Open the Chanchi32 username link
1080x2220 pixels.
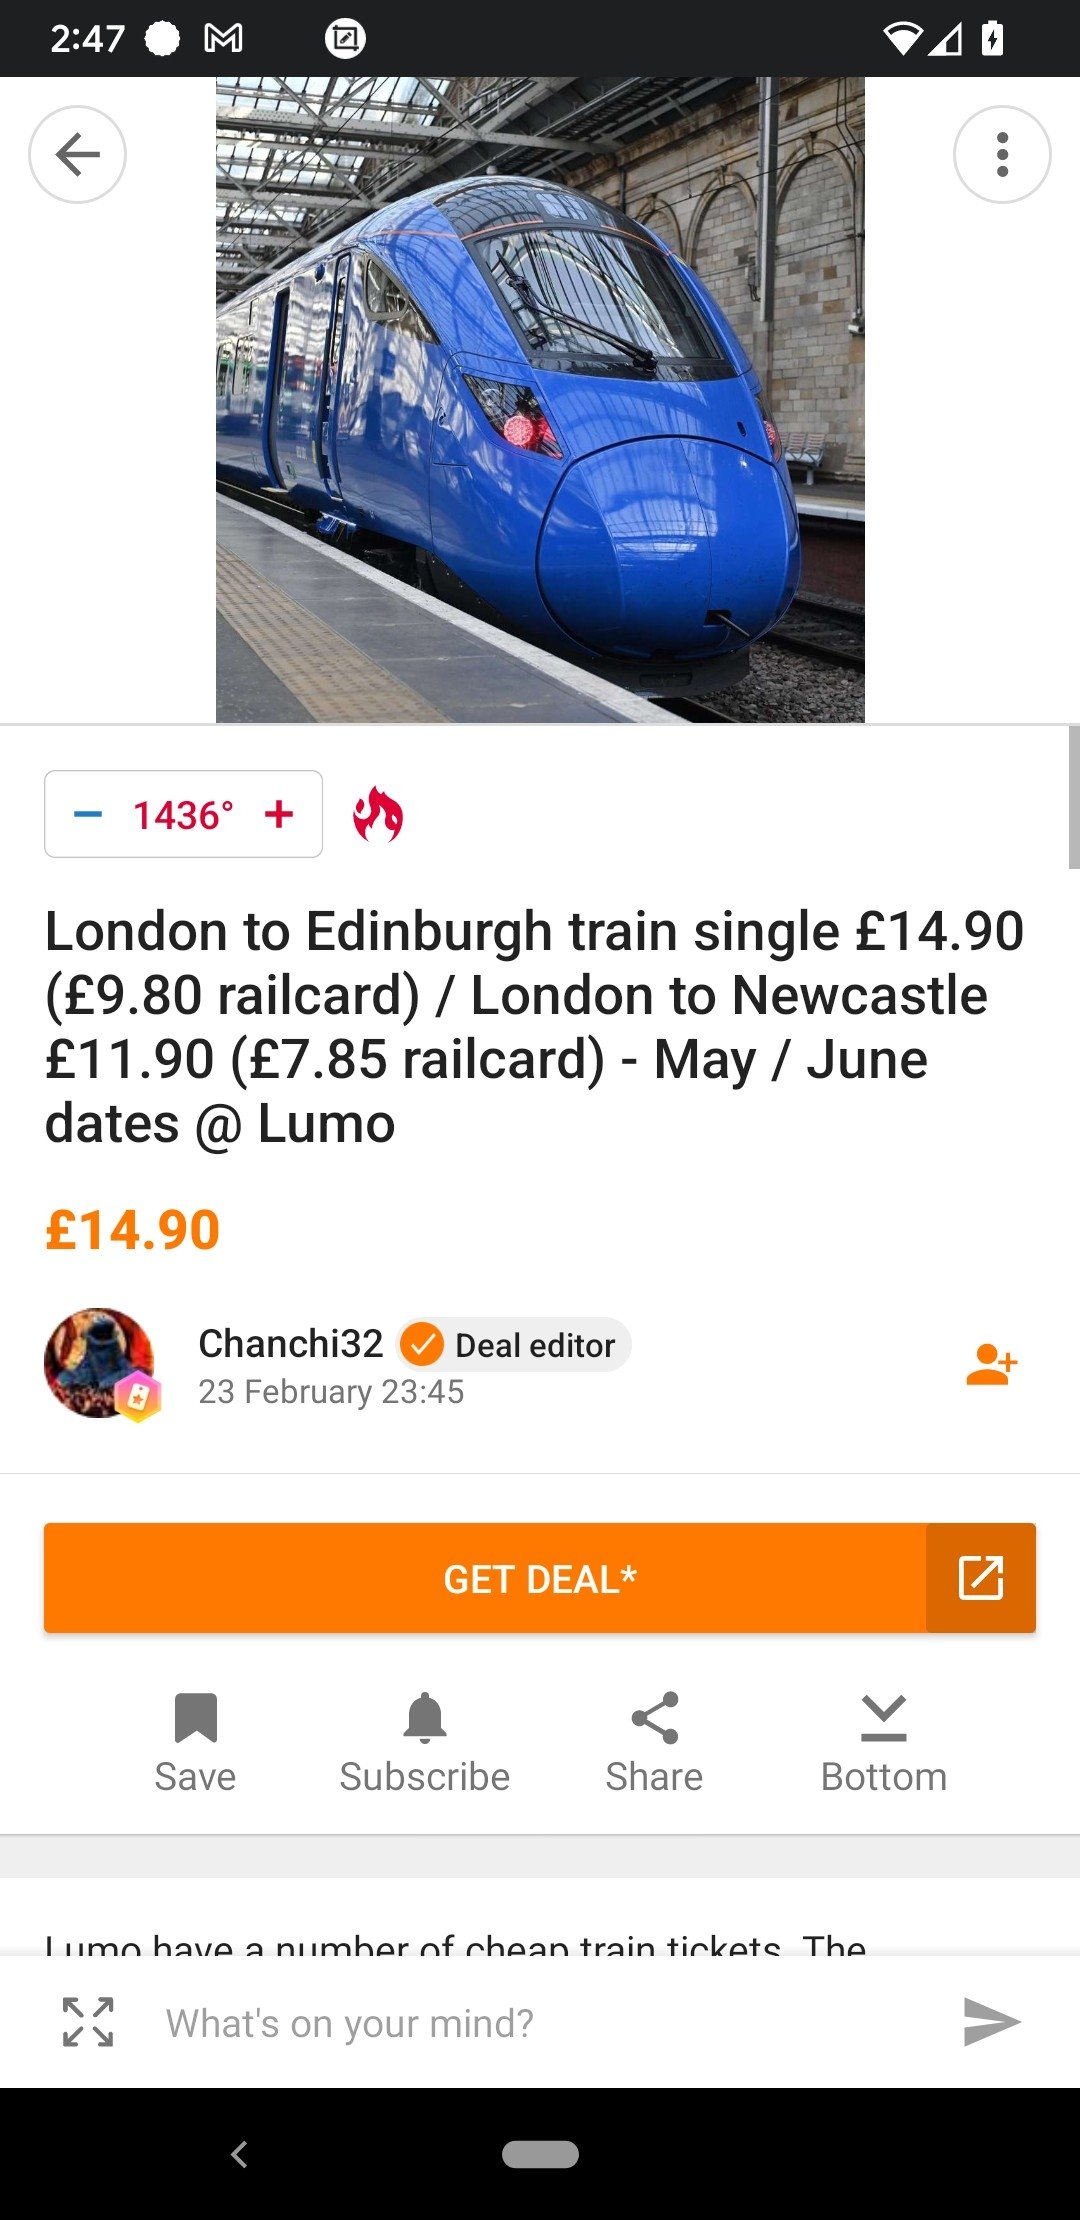coord(290,1343)
